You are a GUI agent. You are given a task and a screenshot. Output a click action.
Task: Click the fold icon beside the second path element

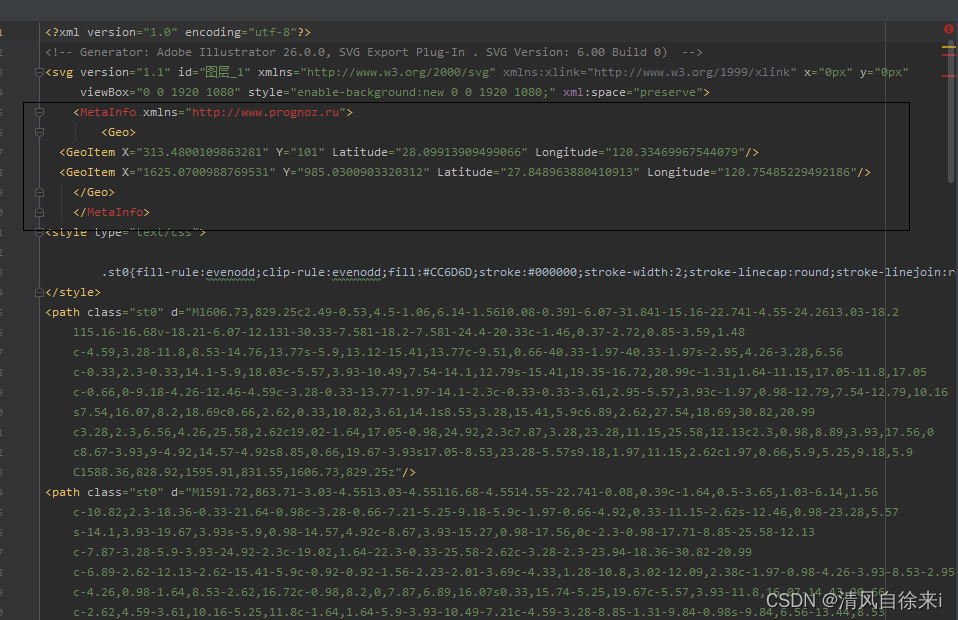[x=39, y=491]
